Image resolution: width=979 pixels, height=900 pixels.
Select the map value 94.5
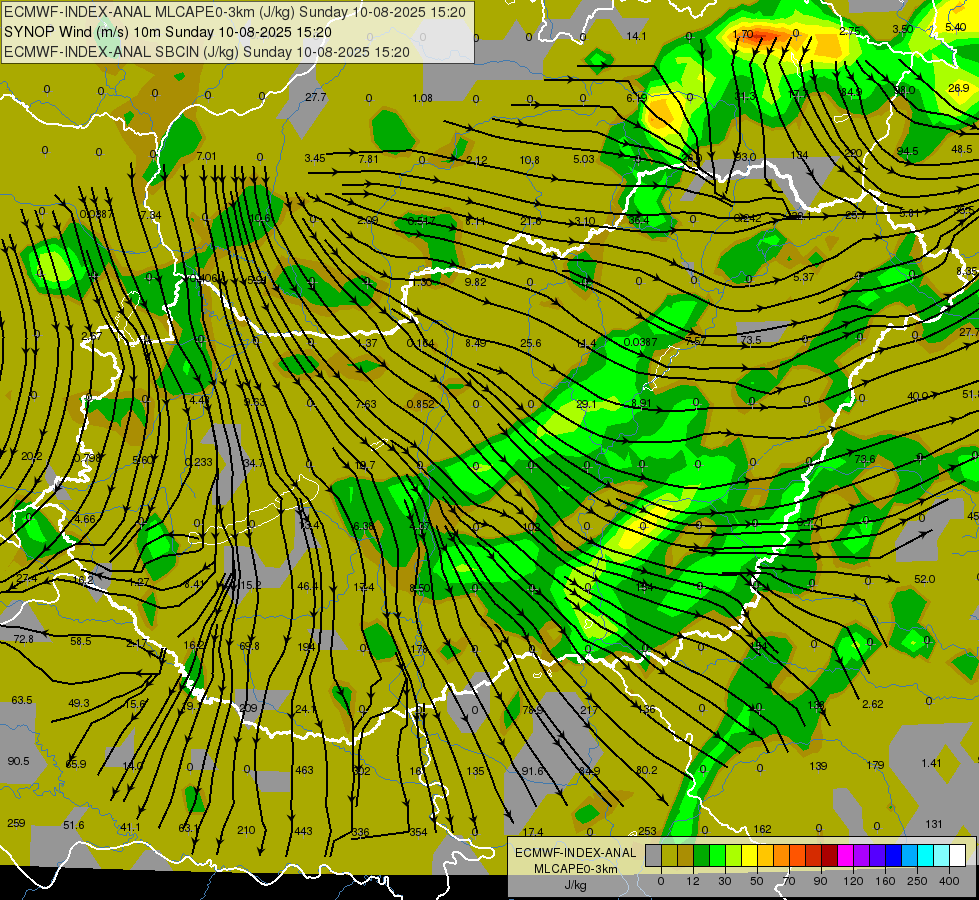(x=907, y=151)
